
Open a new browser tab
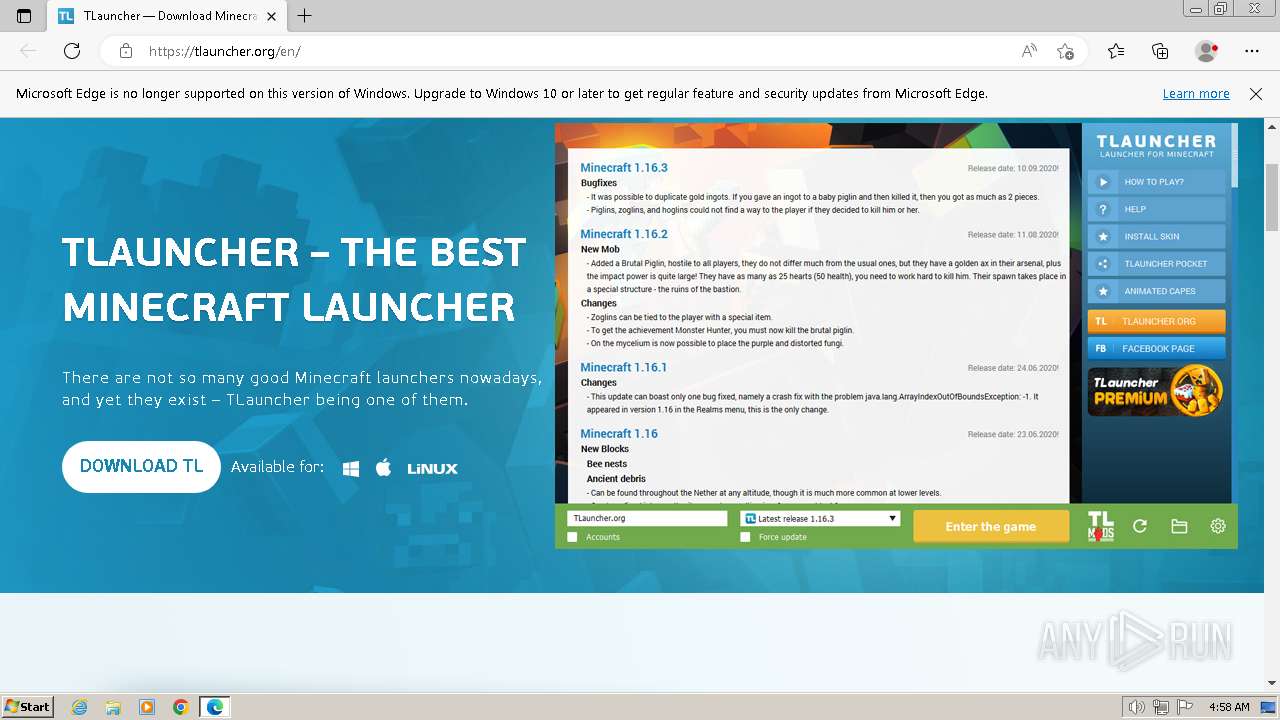pyautogui.click(x=305, y=16)
